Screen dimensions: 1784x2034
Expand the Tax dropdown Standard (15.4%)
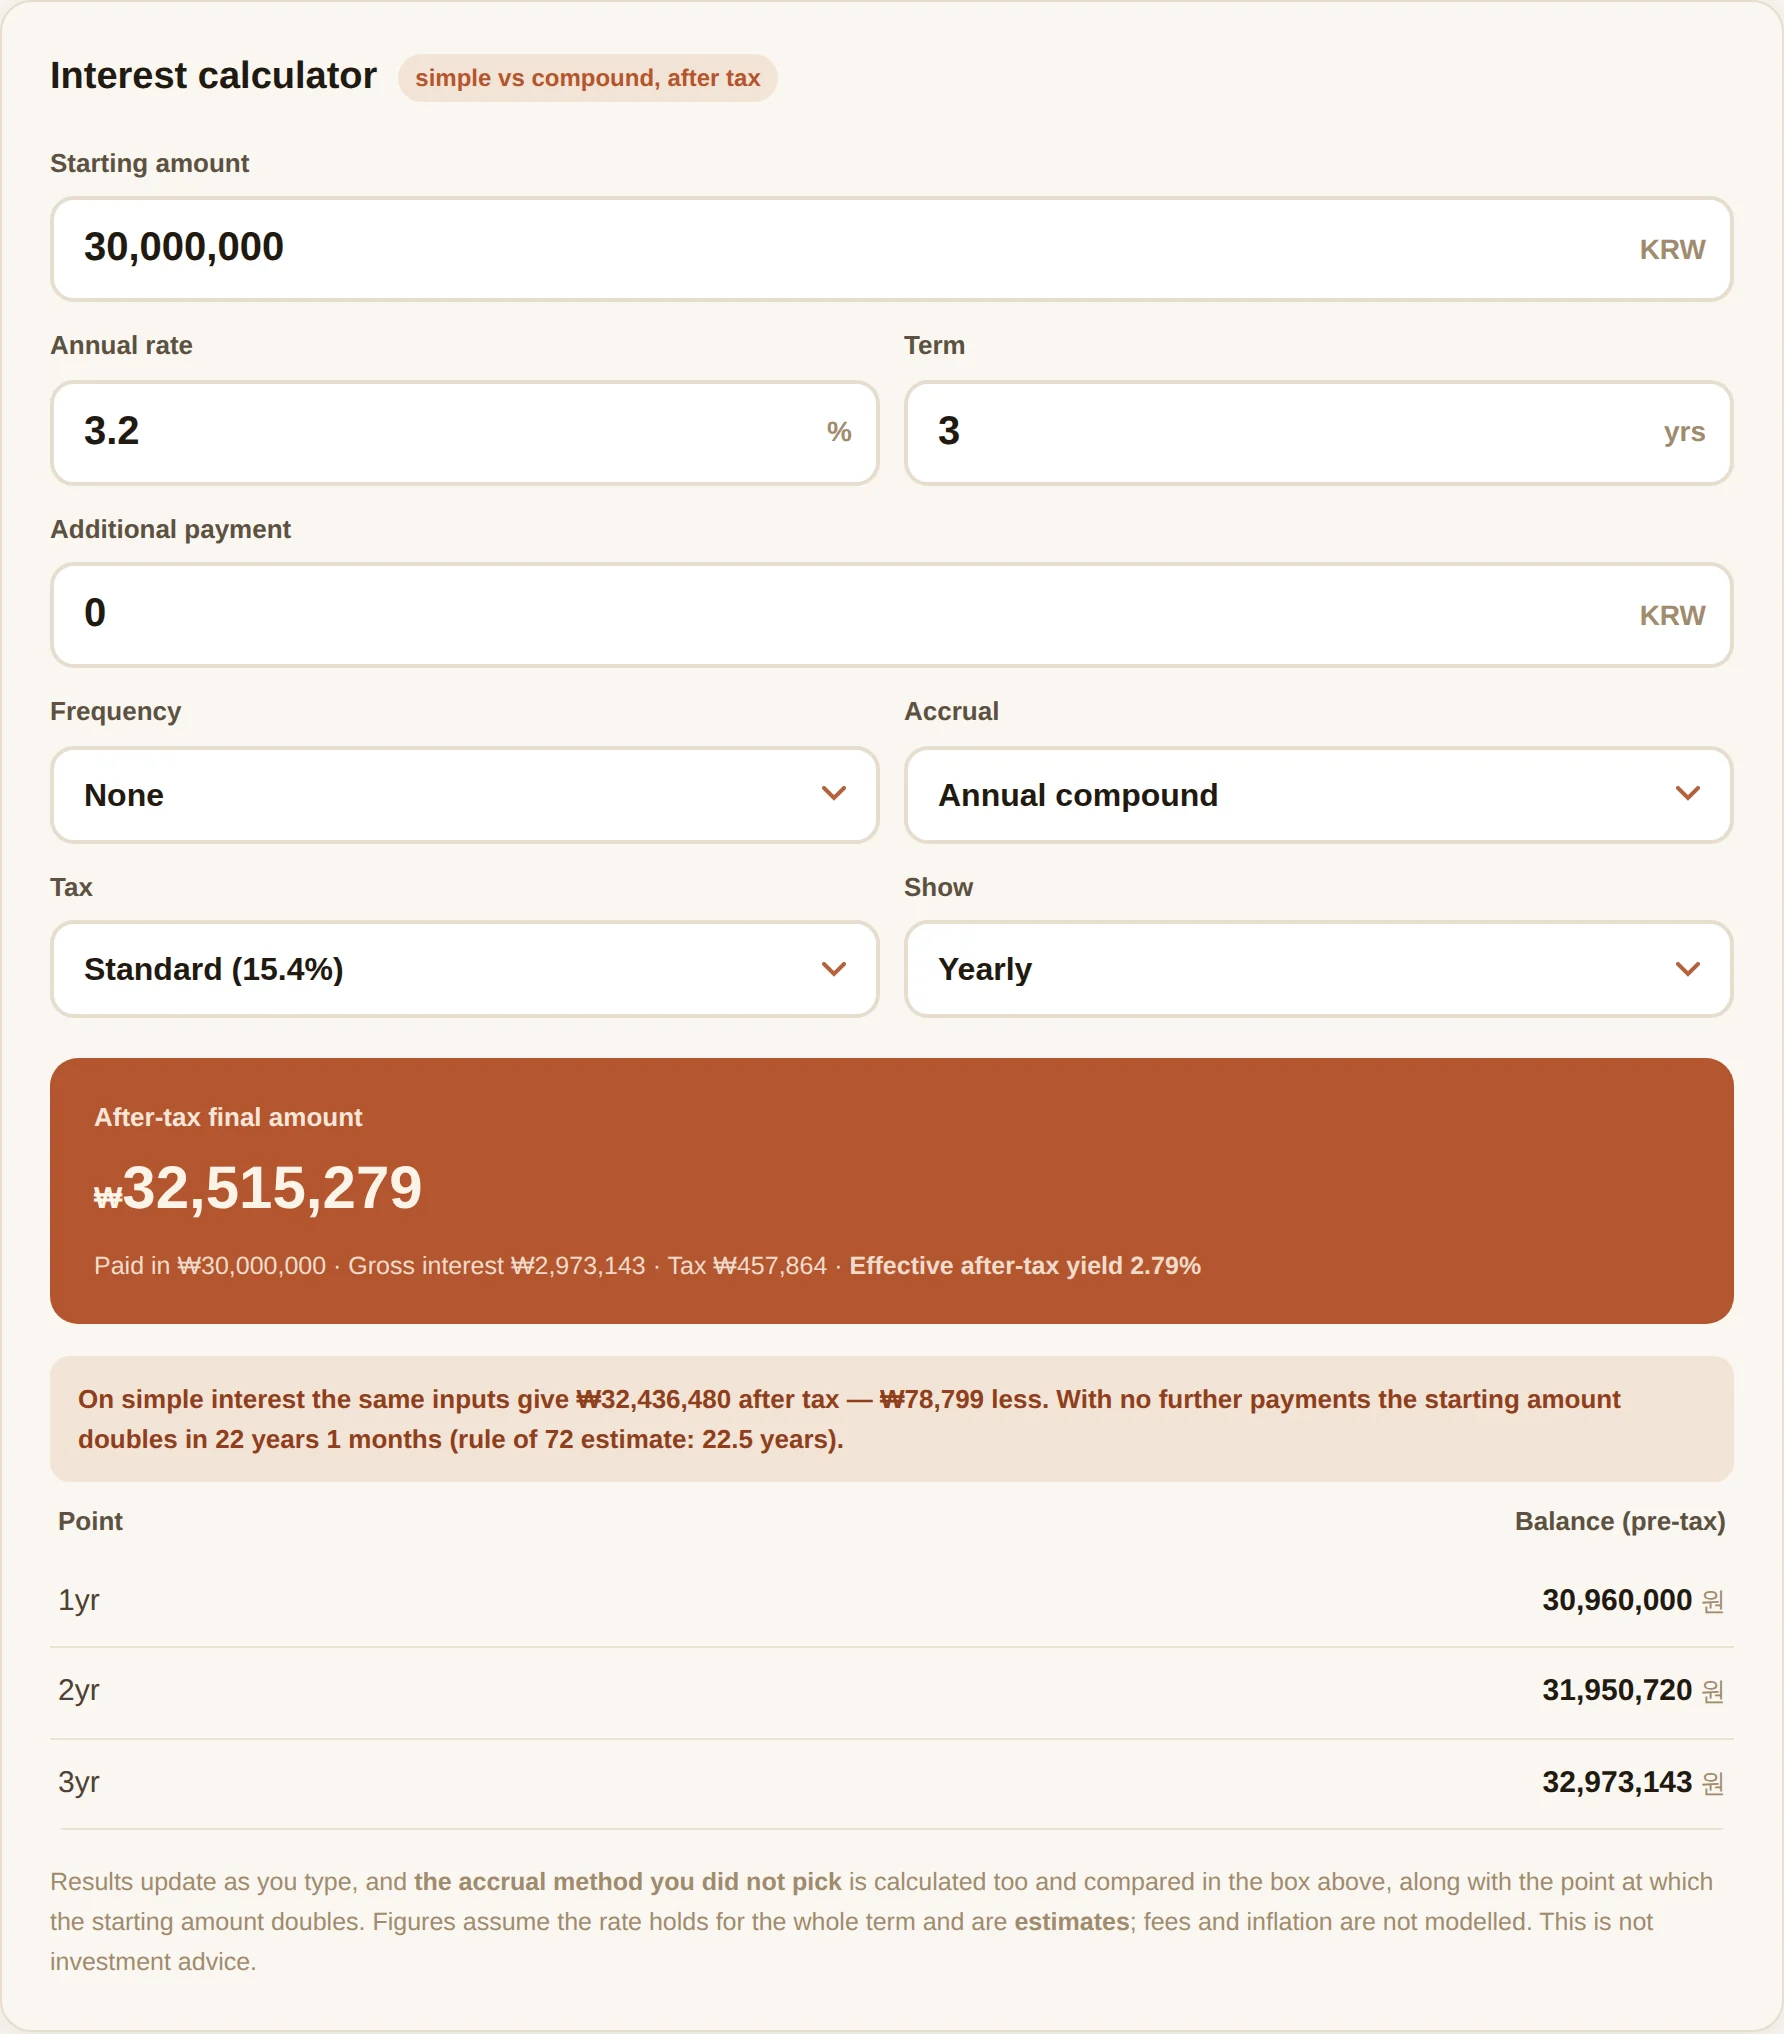coord(465,969)
